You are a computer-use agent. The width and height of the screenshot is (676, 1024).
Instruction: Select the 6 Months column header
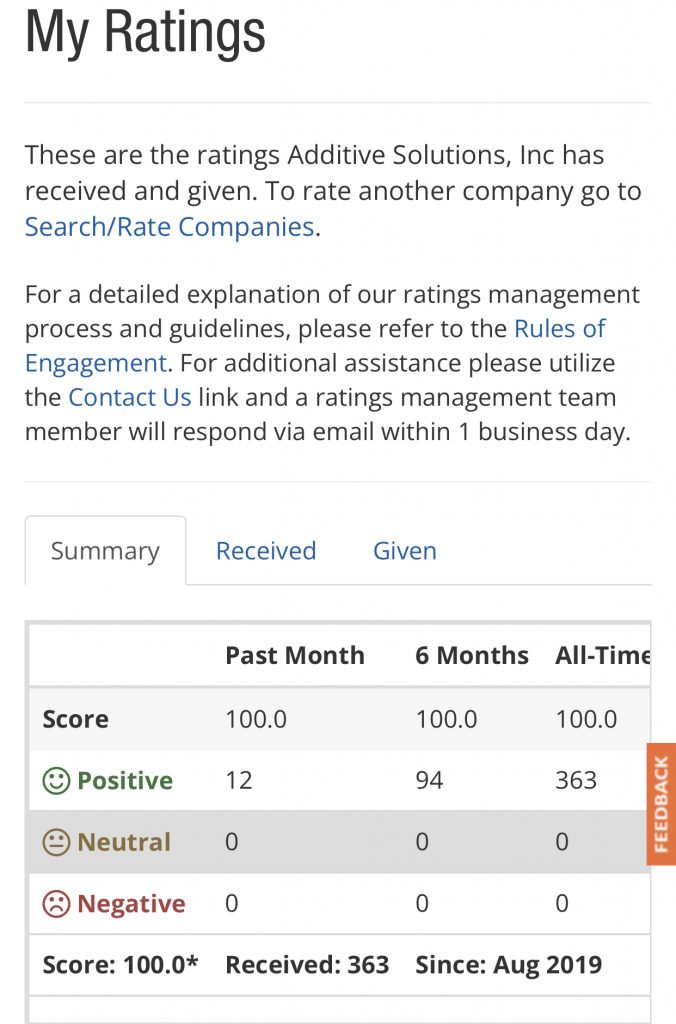[x=472, y=656]
